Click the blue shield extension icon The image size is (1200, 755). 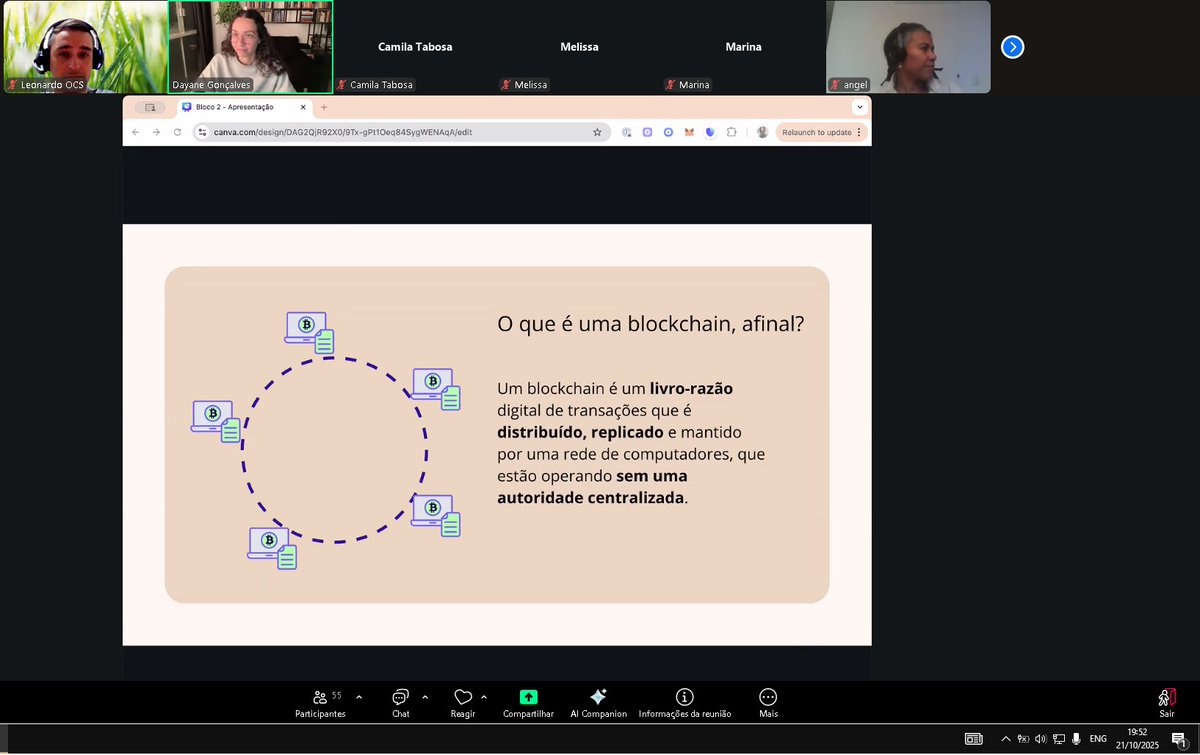pos(710,131)
